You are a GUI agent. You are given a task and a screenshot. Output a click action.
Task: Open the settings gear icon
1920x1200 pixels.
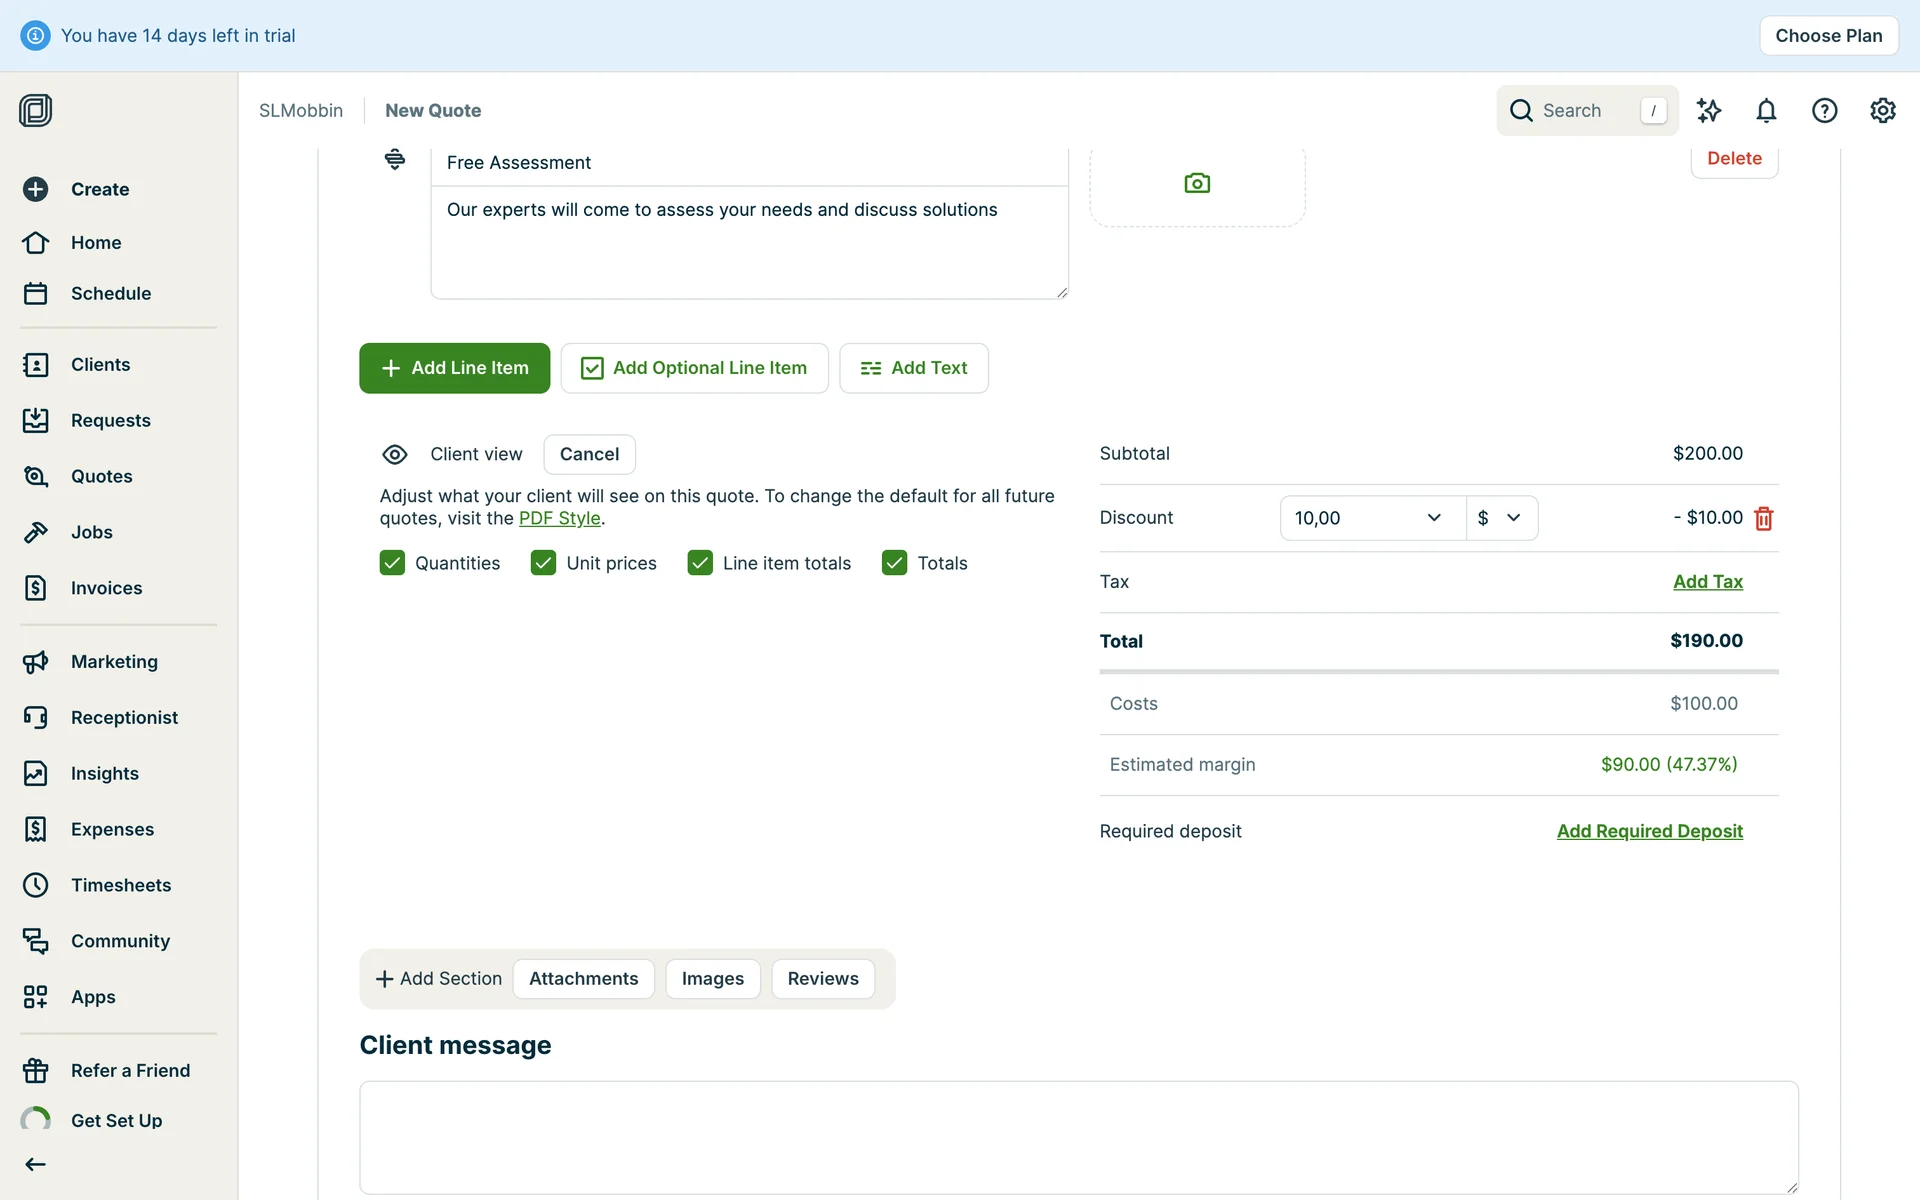(1882, 111)
